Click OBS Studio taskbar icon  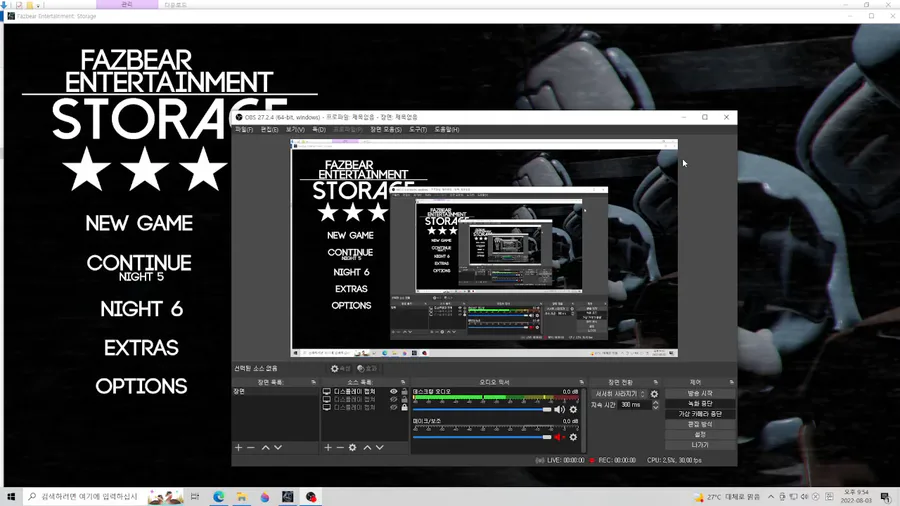[311, 497]
